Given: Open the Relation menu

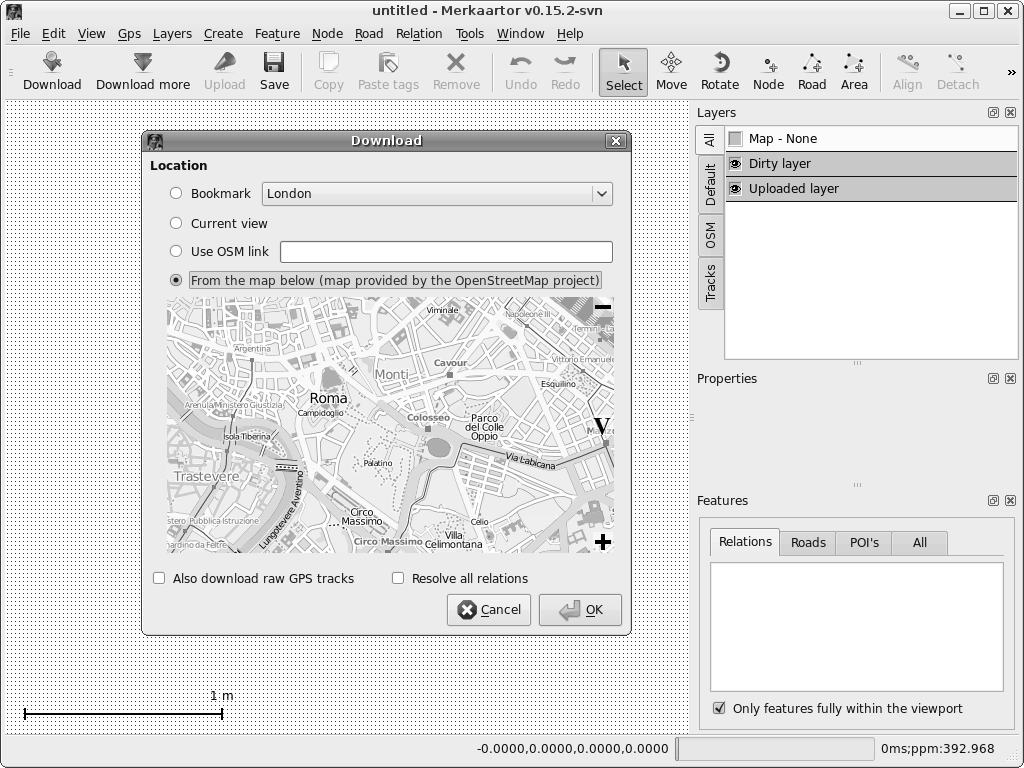Looking at the screenshot, I should coord(418,33).
